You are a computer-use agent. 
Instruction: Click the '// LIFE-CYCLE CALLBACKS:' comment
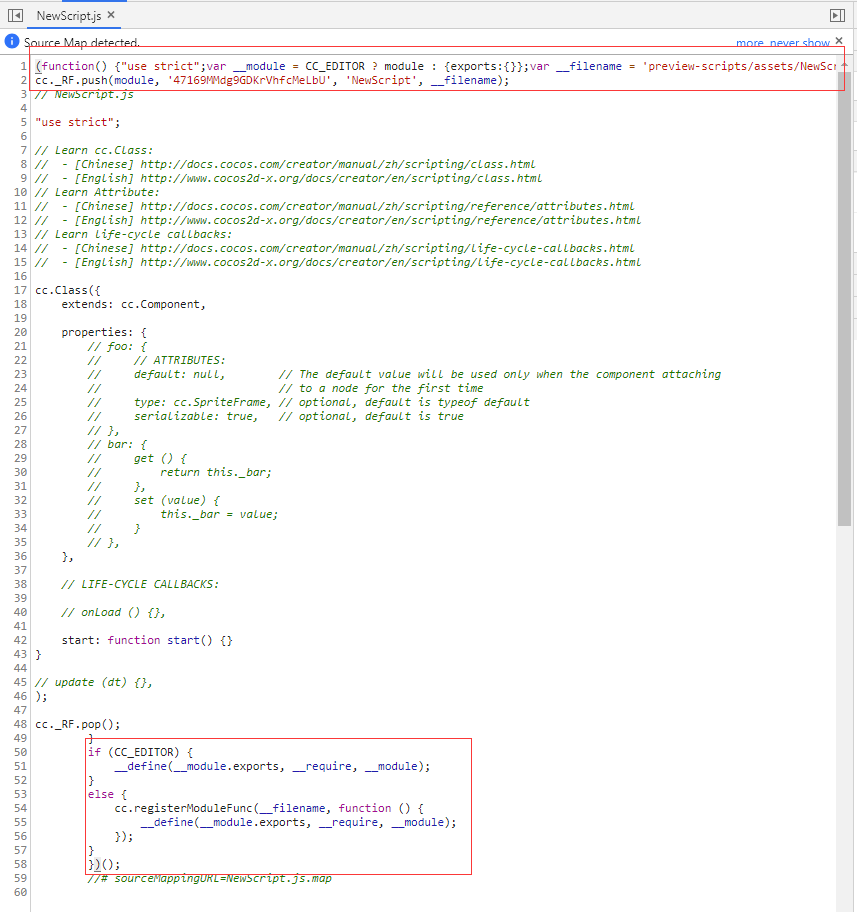[140, 584]
